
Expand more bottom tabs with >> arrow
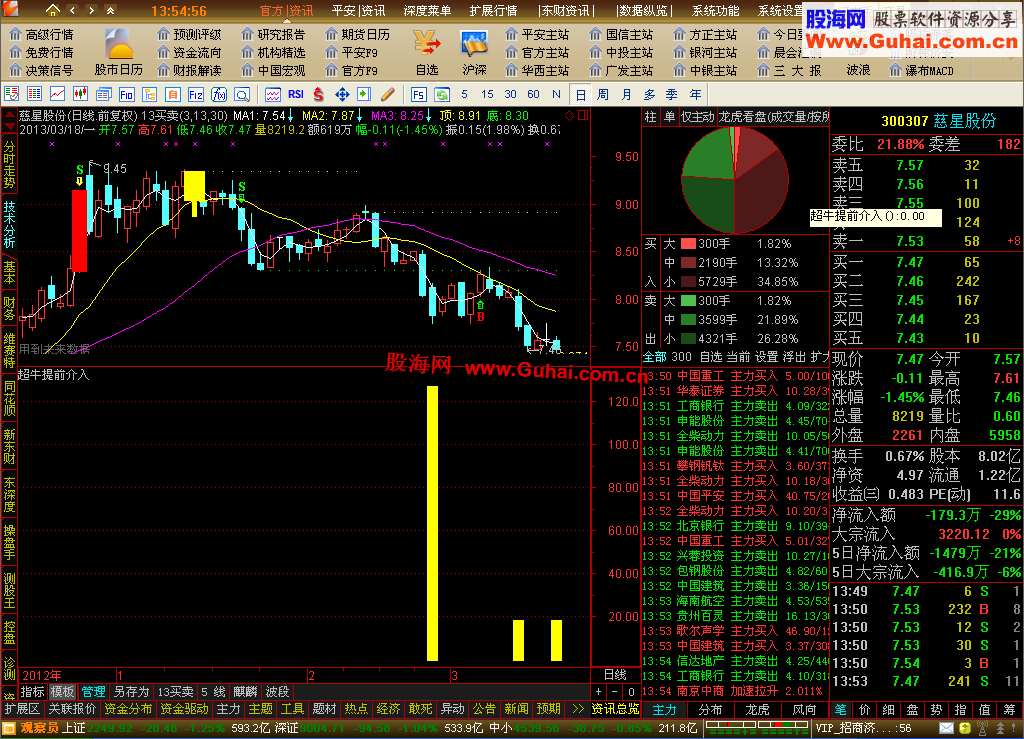578,709
